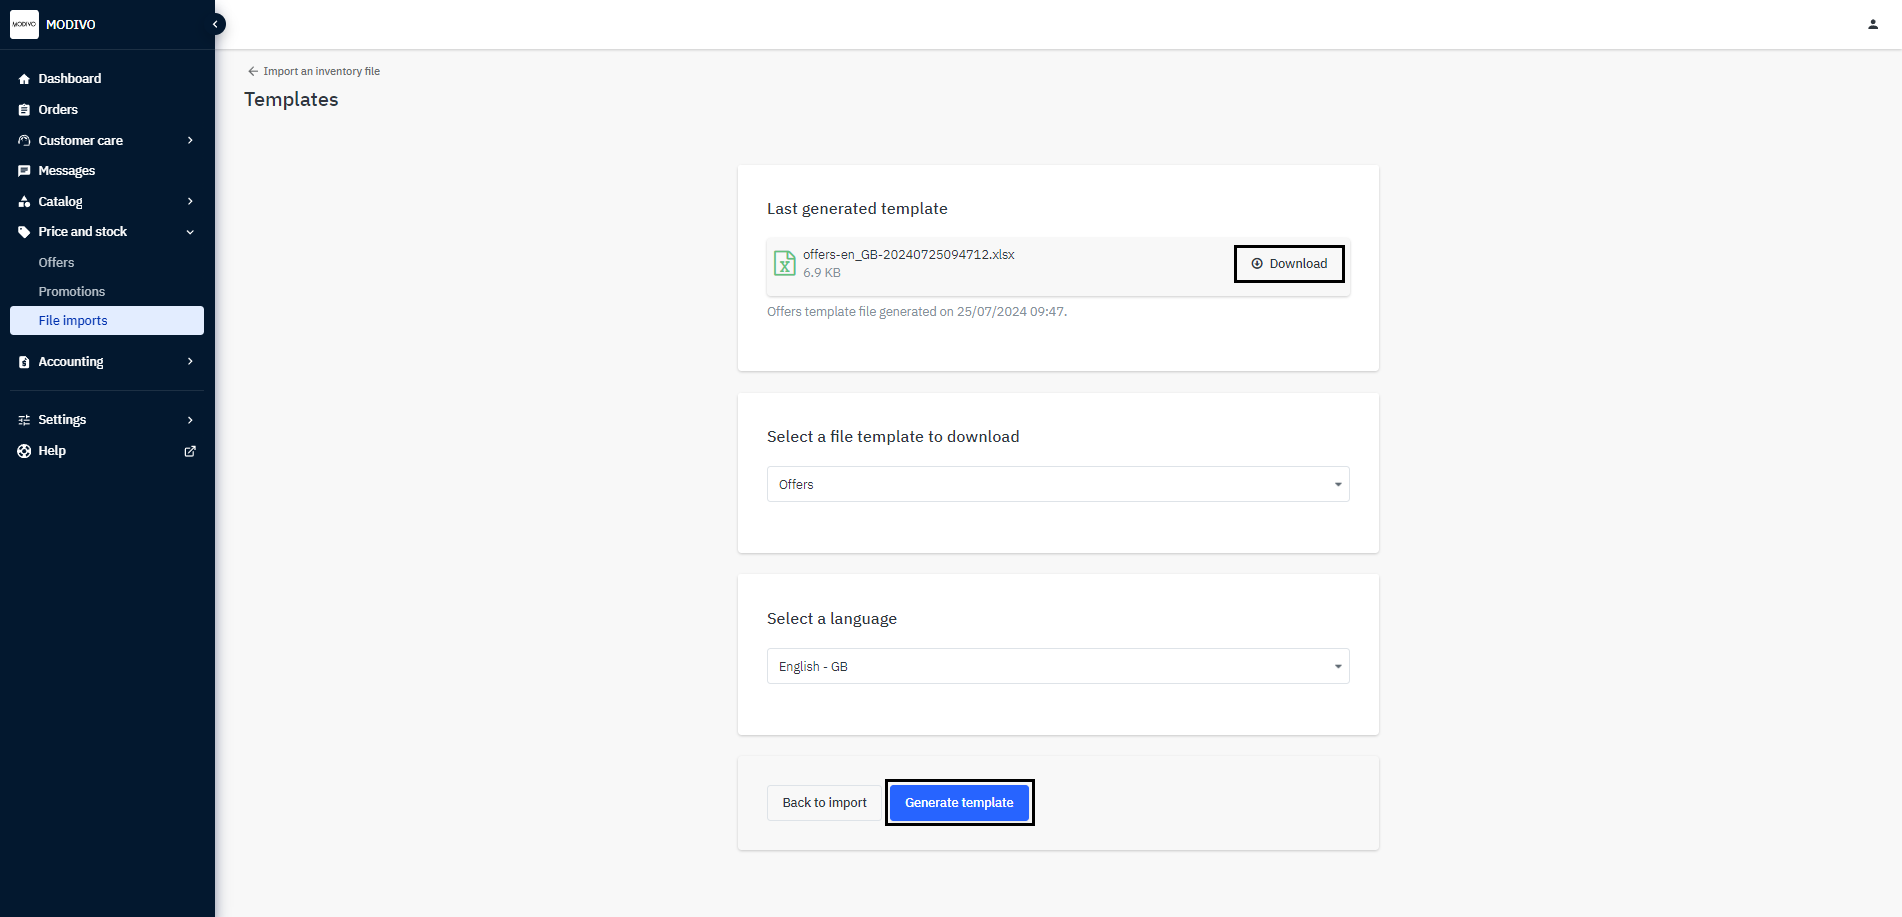
Task: Expand the Accounting submenu
Action: 190,362
